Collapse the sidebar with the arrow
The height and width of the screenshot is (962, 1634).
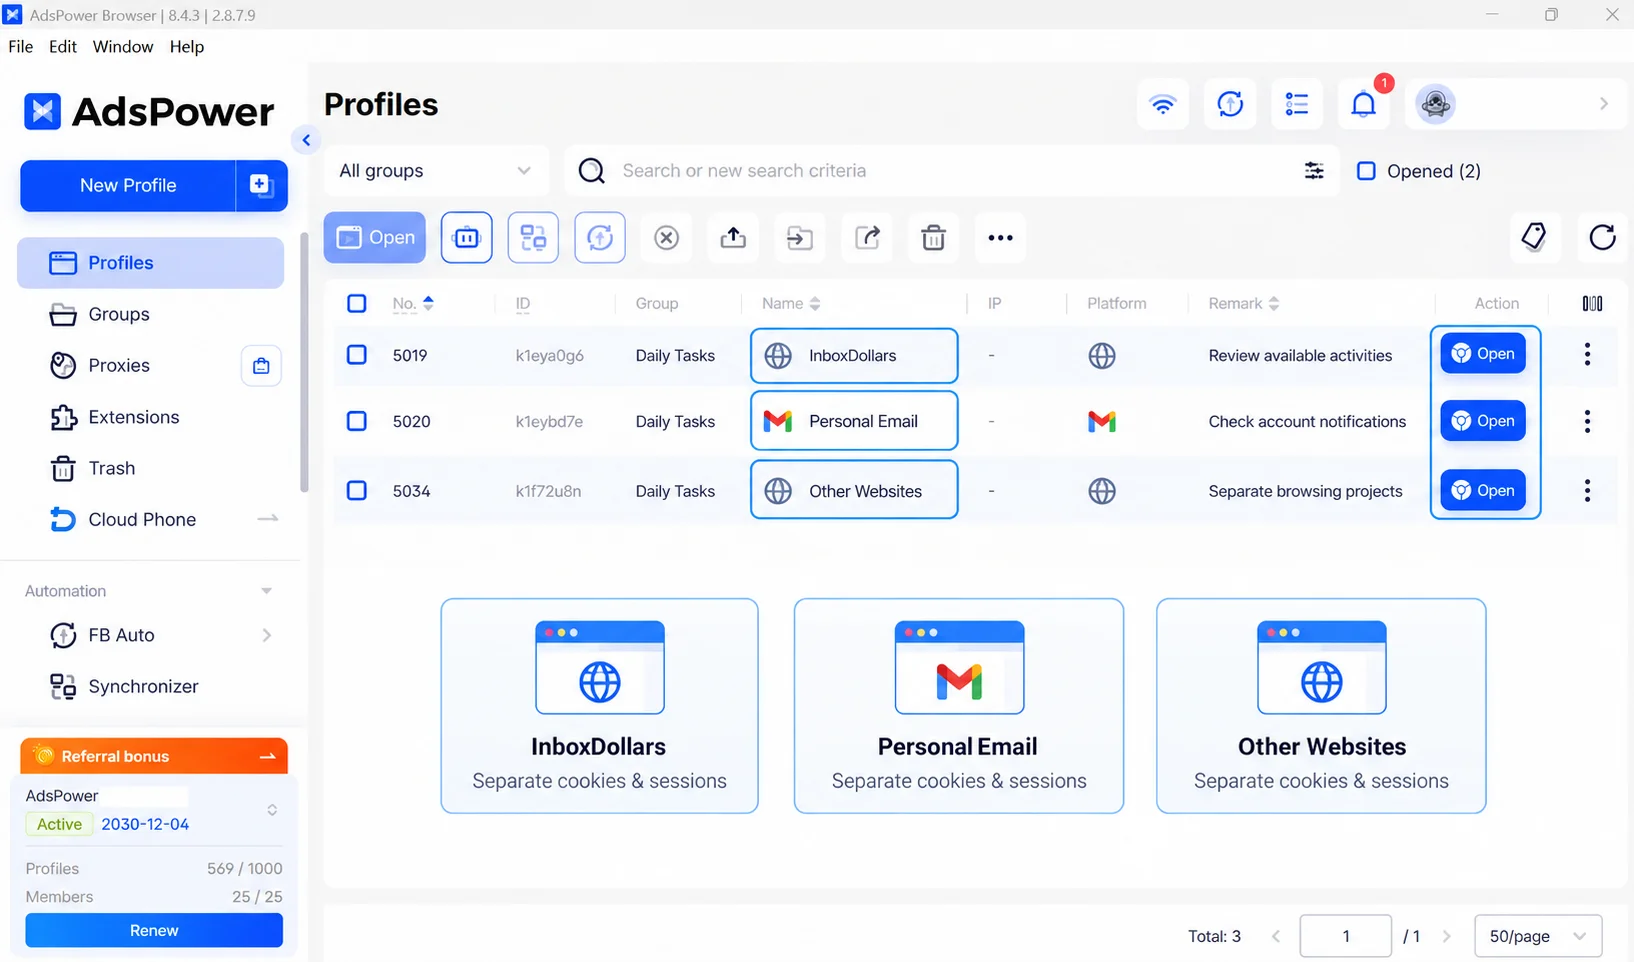coord(306,140)
